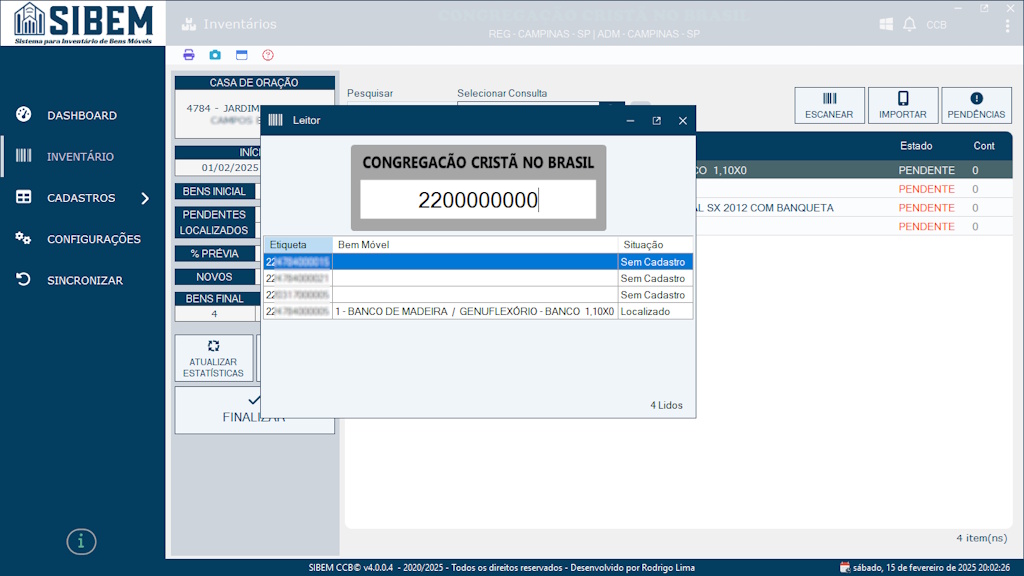Open notifications bell icon
This screenshot has width=1024, height=576.
[x=909, y=24]
